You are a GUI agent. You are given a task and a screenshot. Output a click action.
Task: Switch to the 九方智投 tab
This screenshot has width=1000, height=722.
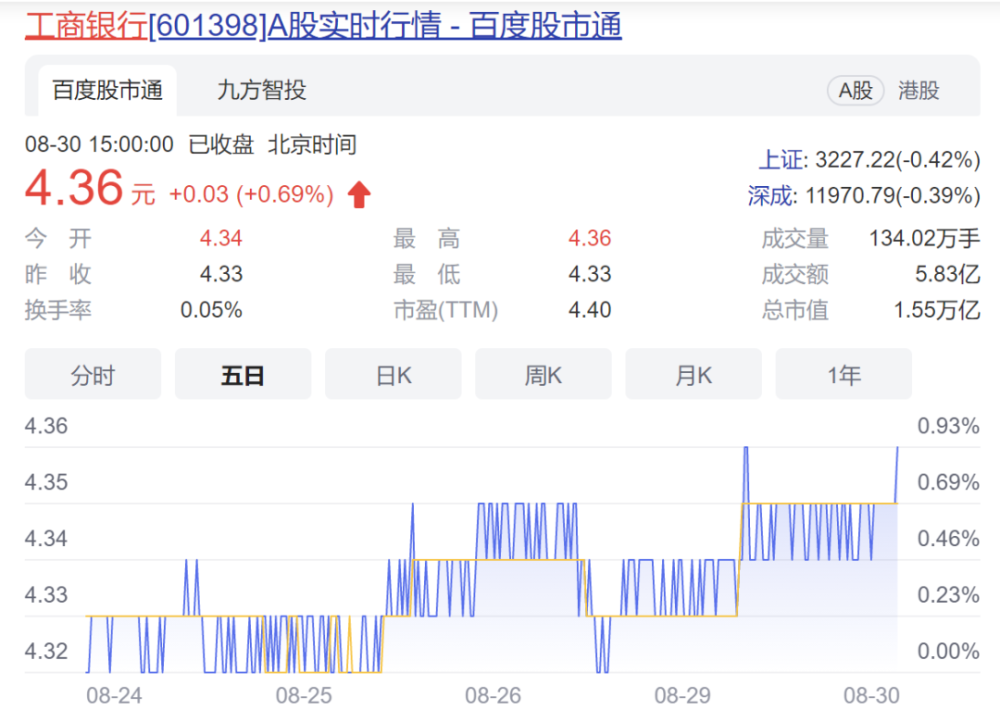tap(261, 91)
